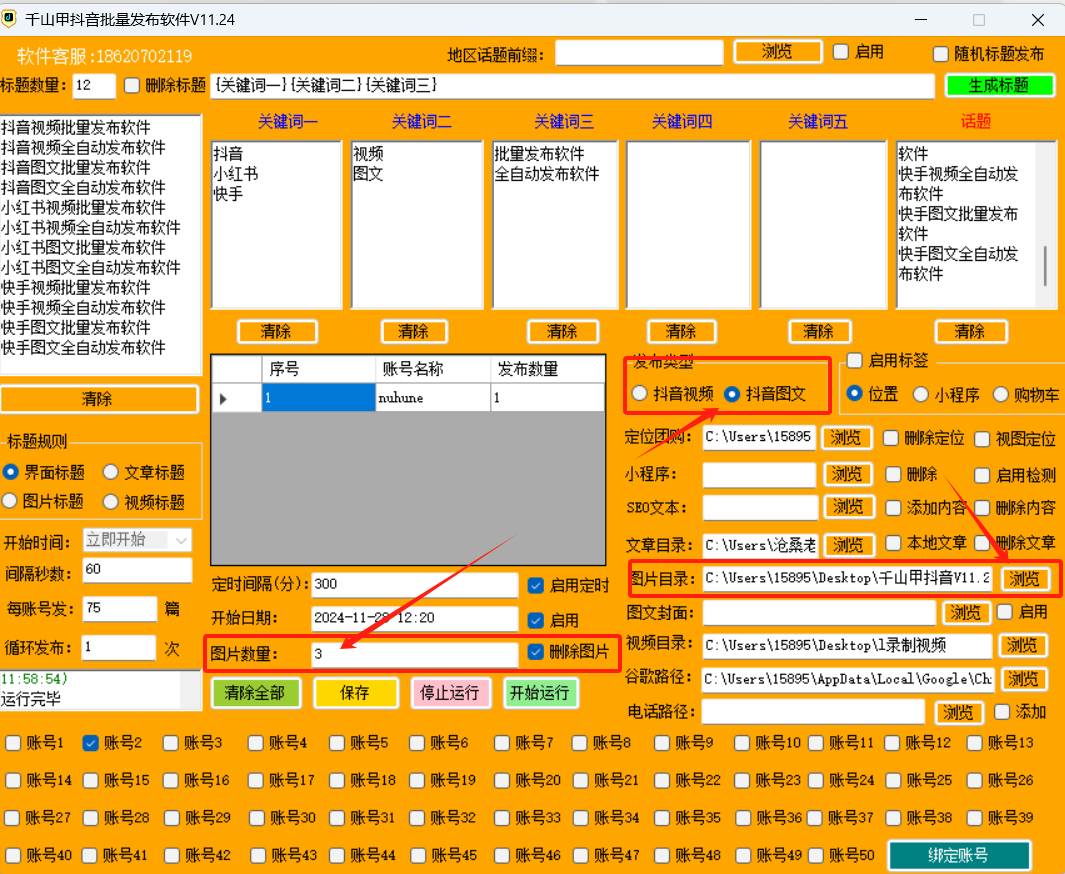Screen dimensions: 1065x874
Task: Click the teal 绑定账号 button
Action: coord(958,855)
